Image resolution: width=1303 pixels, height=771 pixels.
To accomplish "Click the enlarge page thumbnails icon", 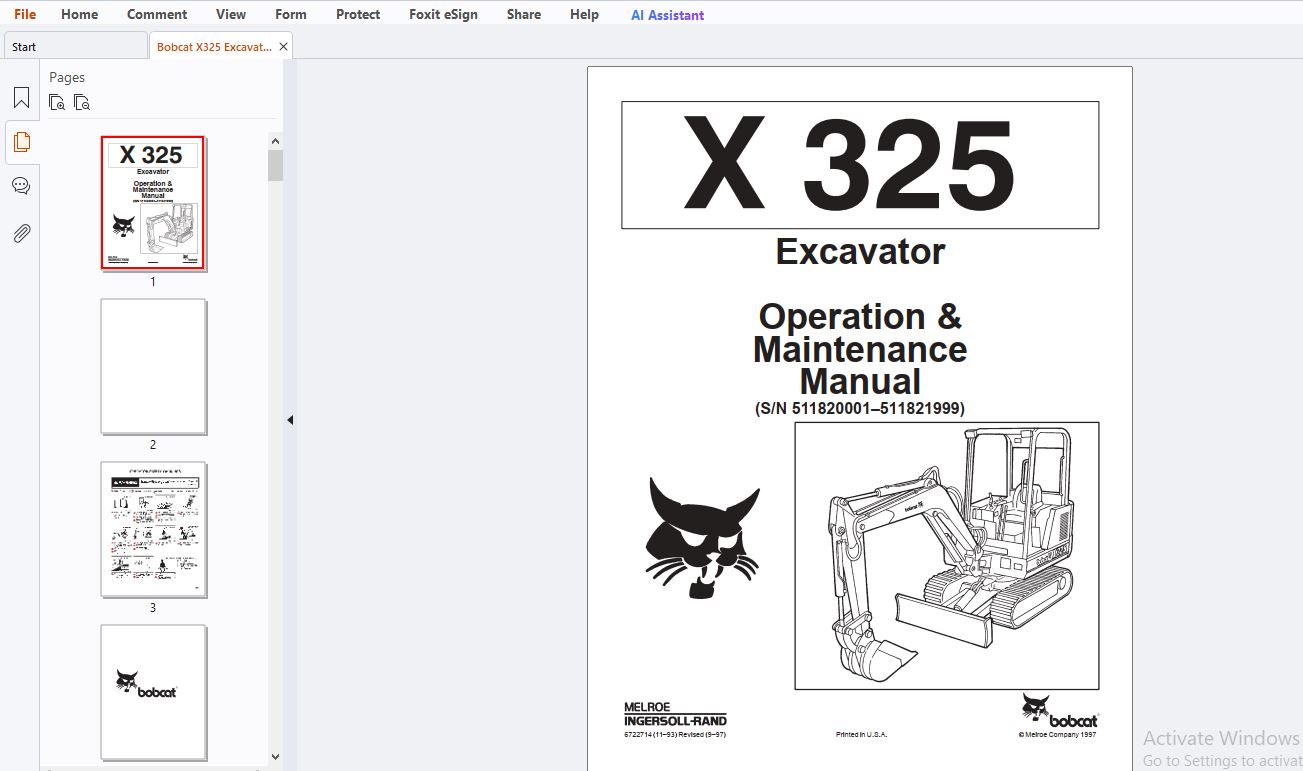I will click(x=57, y=102).
